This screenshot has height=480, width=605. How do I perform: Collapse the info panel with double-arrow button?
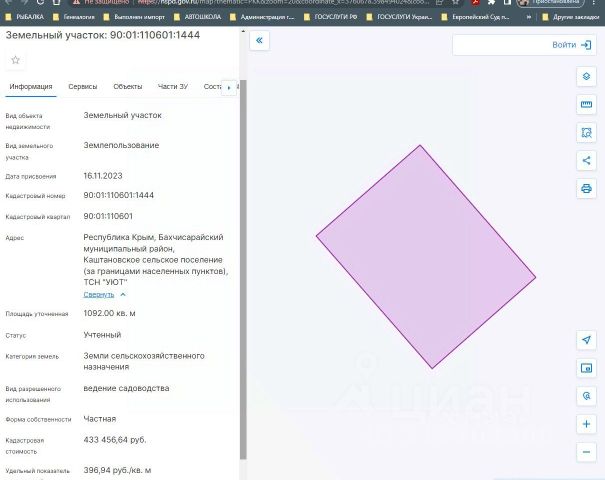[259, 41]
